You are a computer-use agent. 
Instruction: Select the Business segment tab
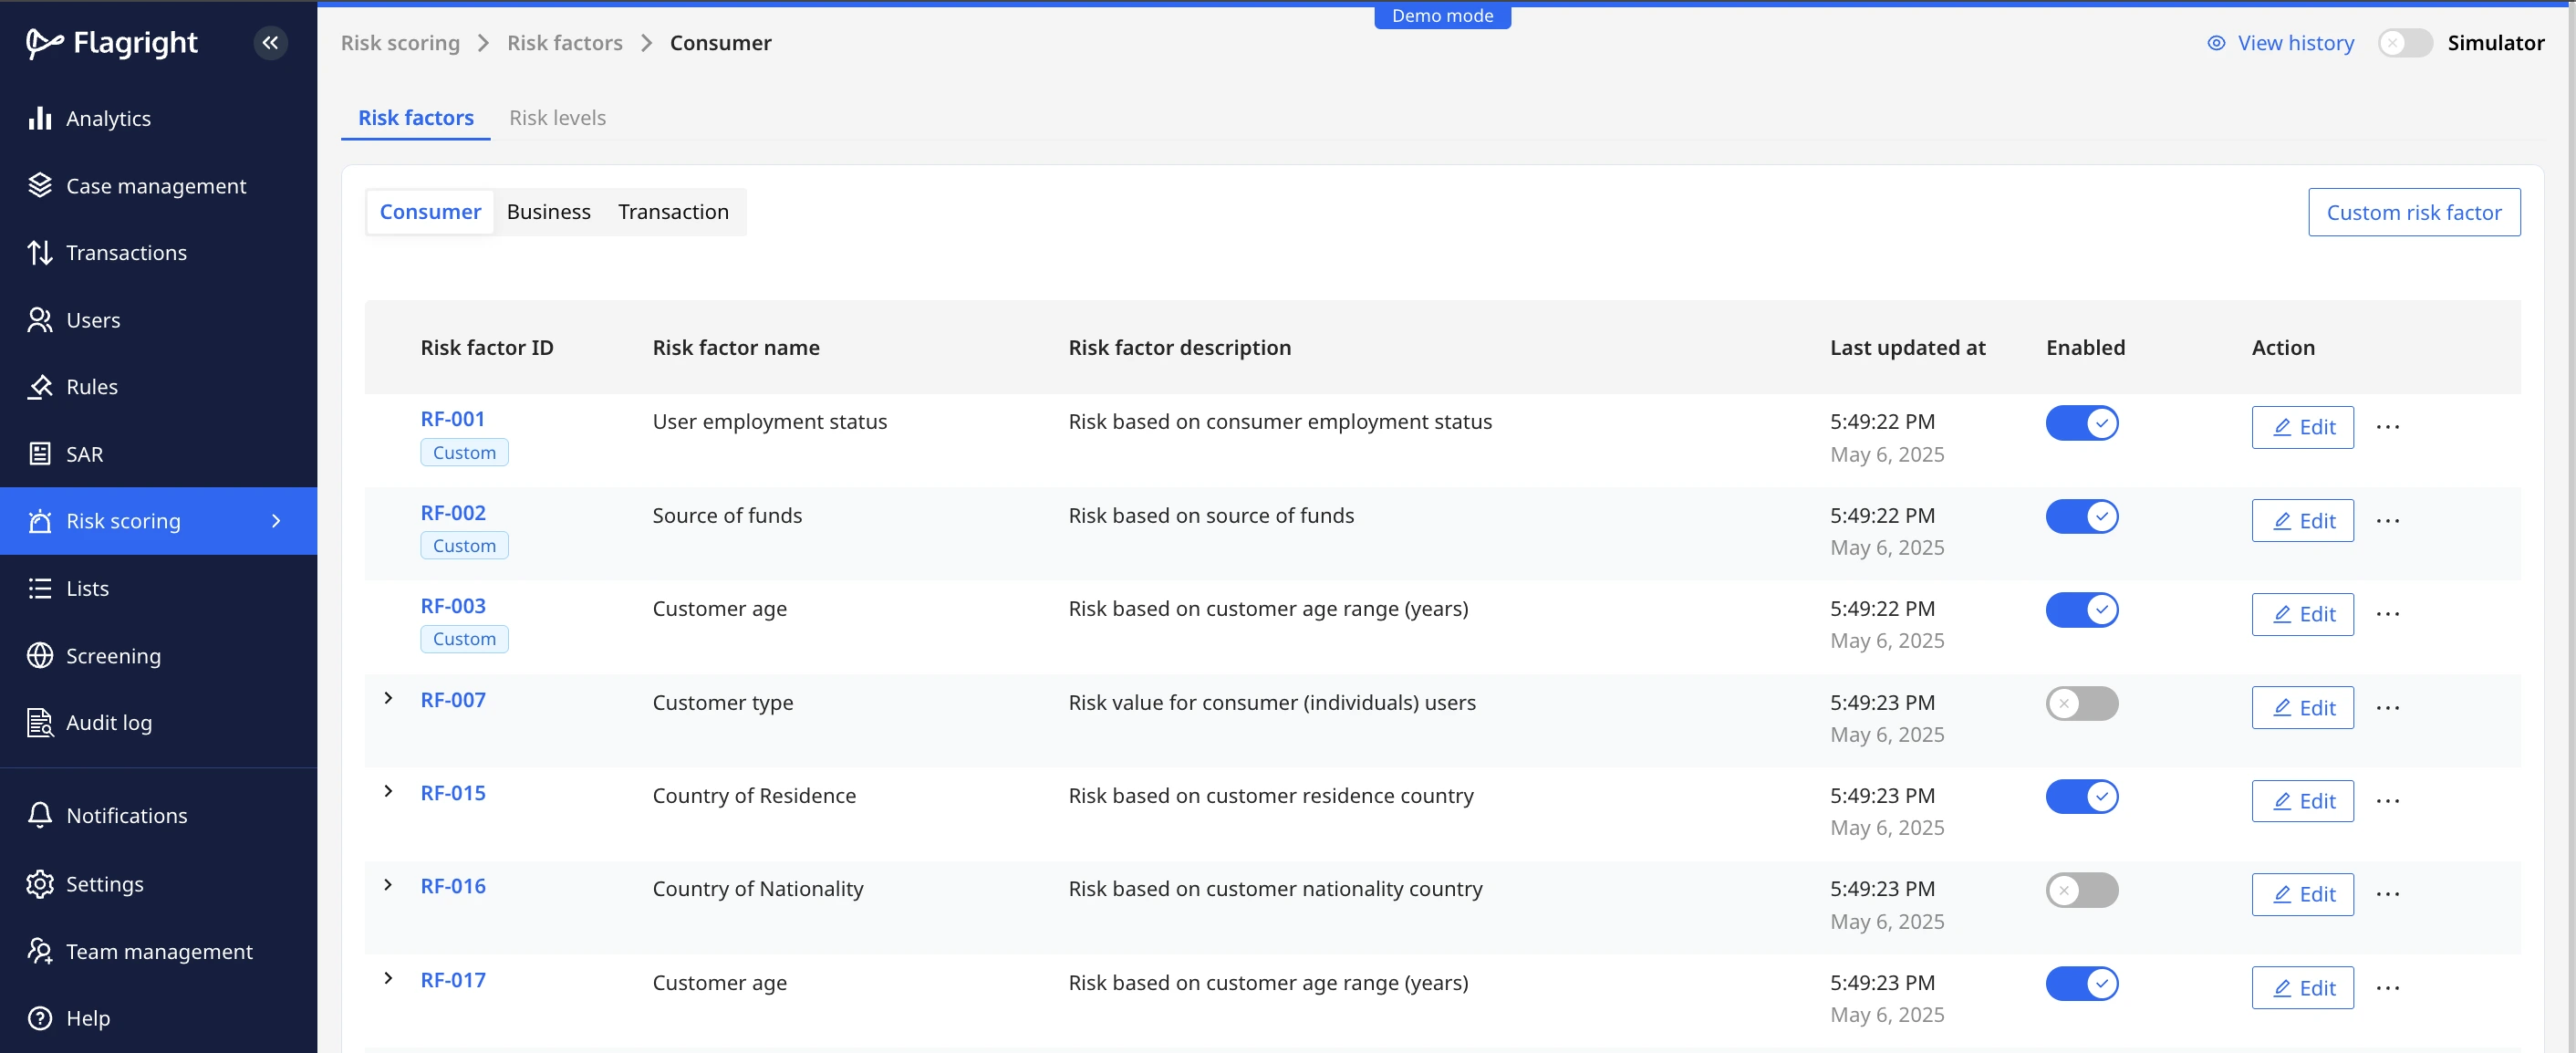tap(548, 212)
